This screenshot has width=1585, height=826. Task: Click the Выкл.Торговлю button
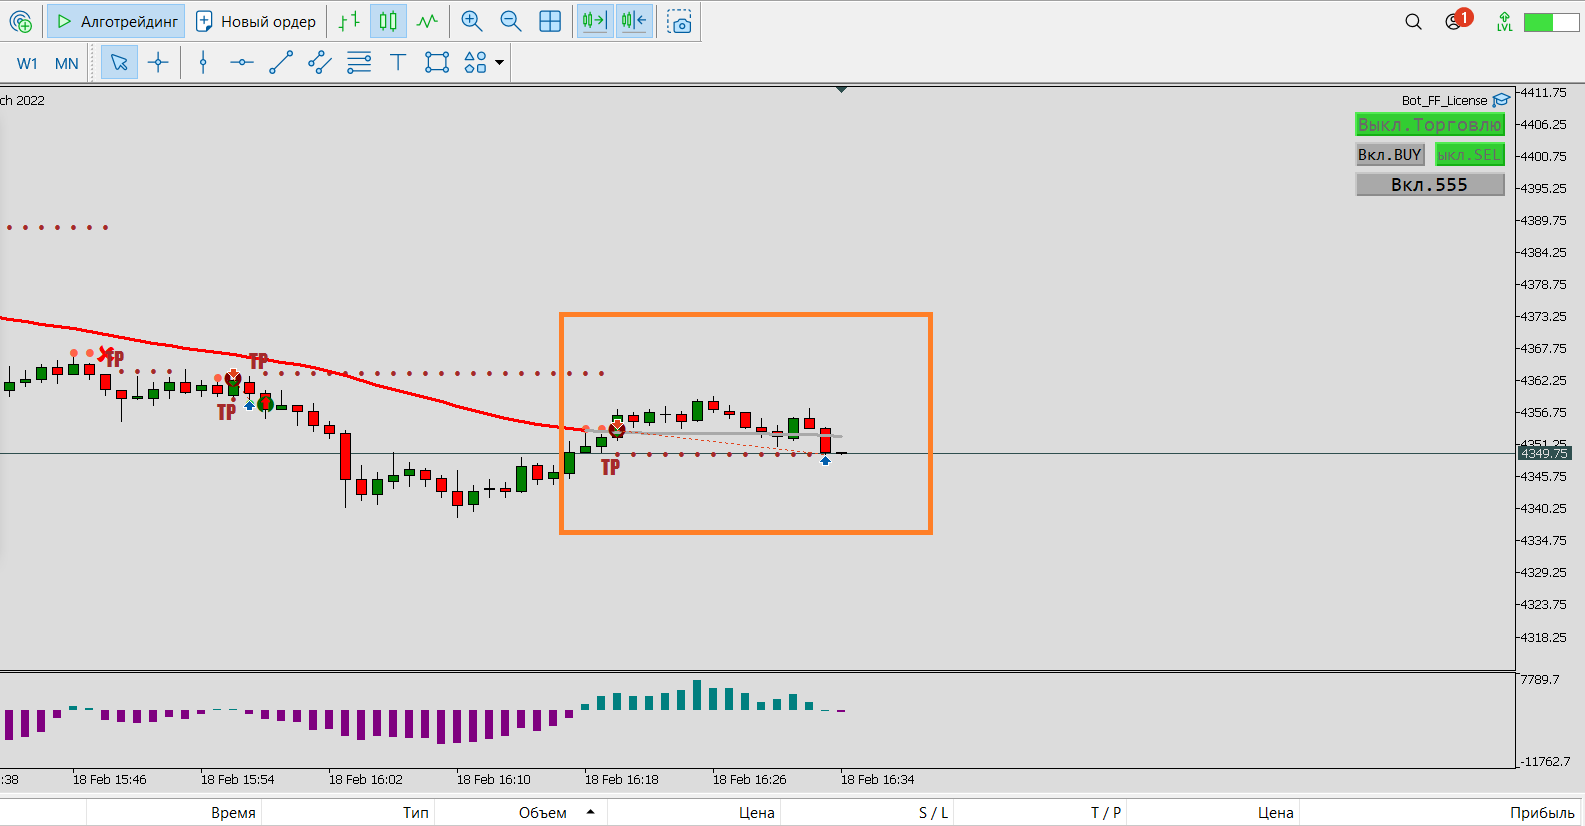coord(1430,125)
